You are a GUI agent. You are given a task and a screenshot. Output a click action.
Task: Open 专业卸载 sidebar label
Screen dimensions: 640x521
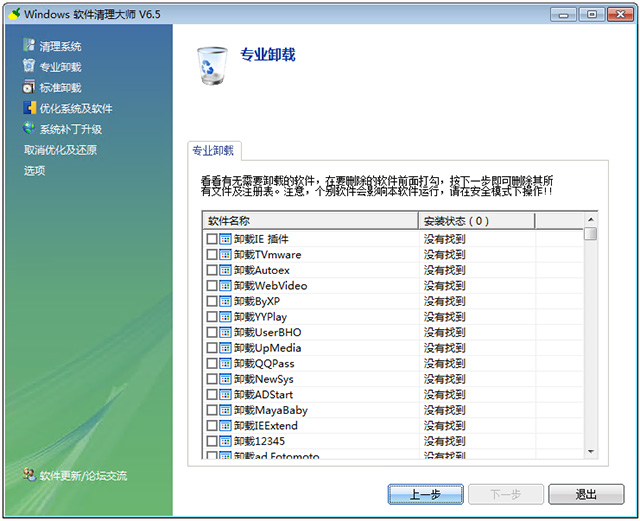click(60, 67)
